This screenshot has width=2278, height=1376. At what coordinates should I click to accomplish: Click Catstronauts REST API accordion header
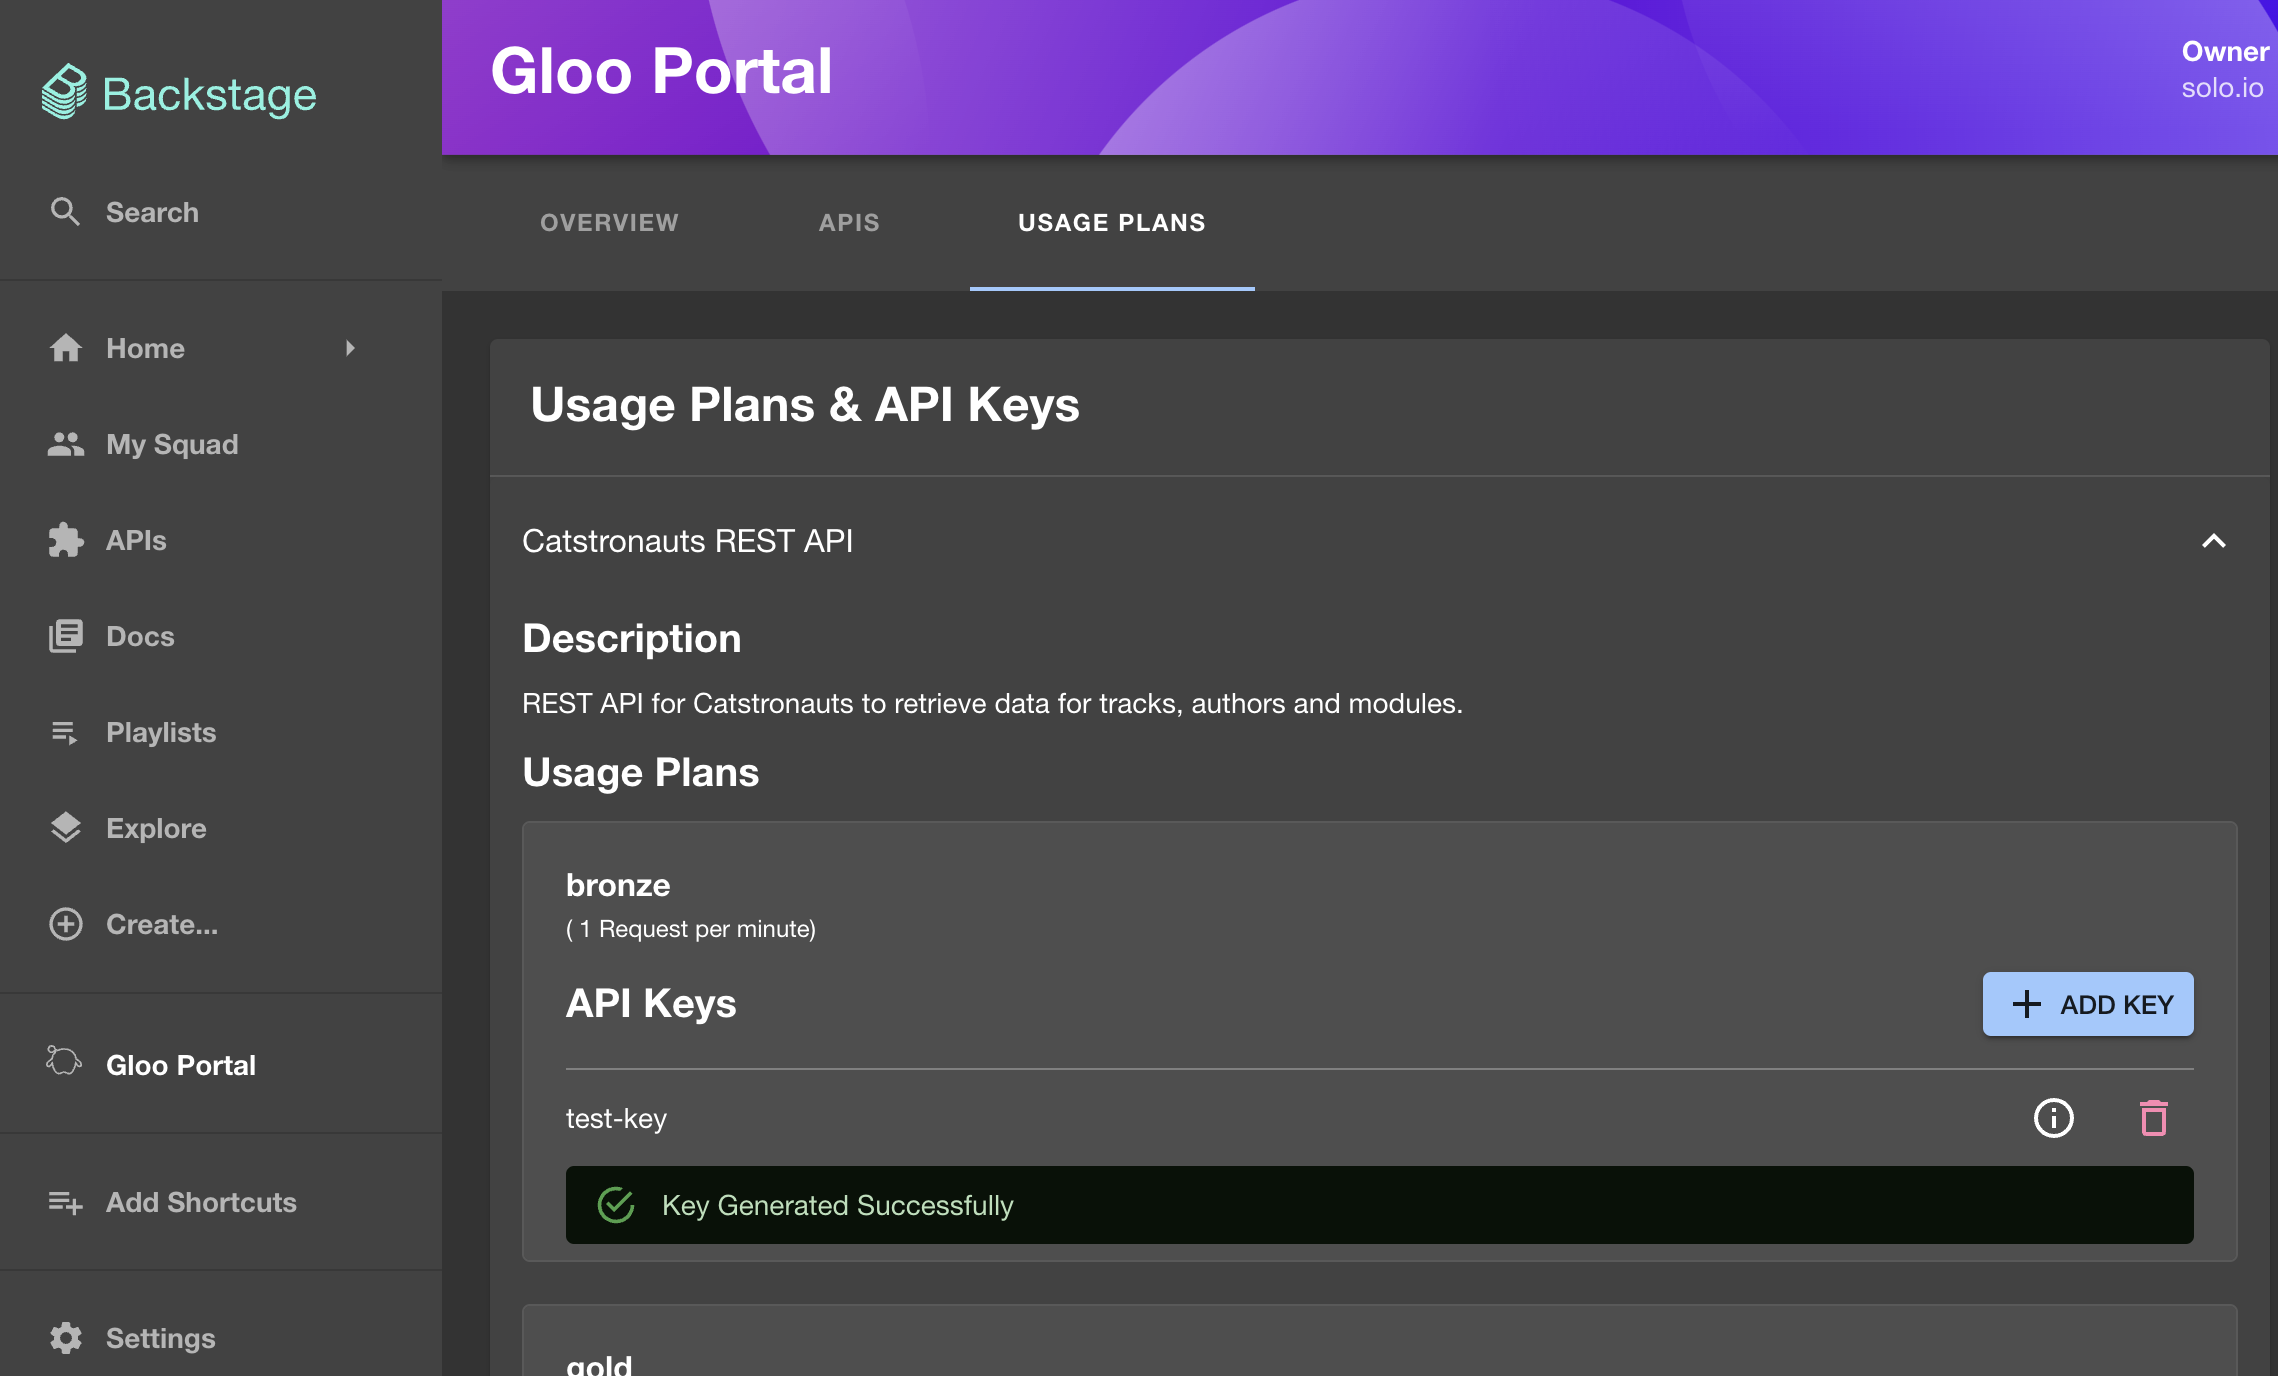pos(687,541)
